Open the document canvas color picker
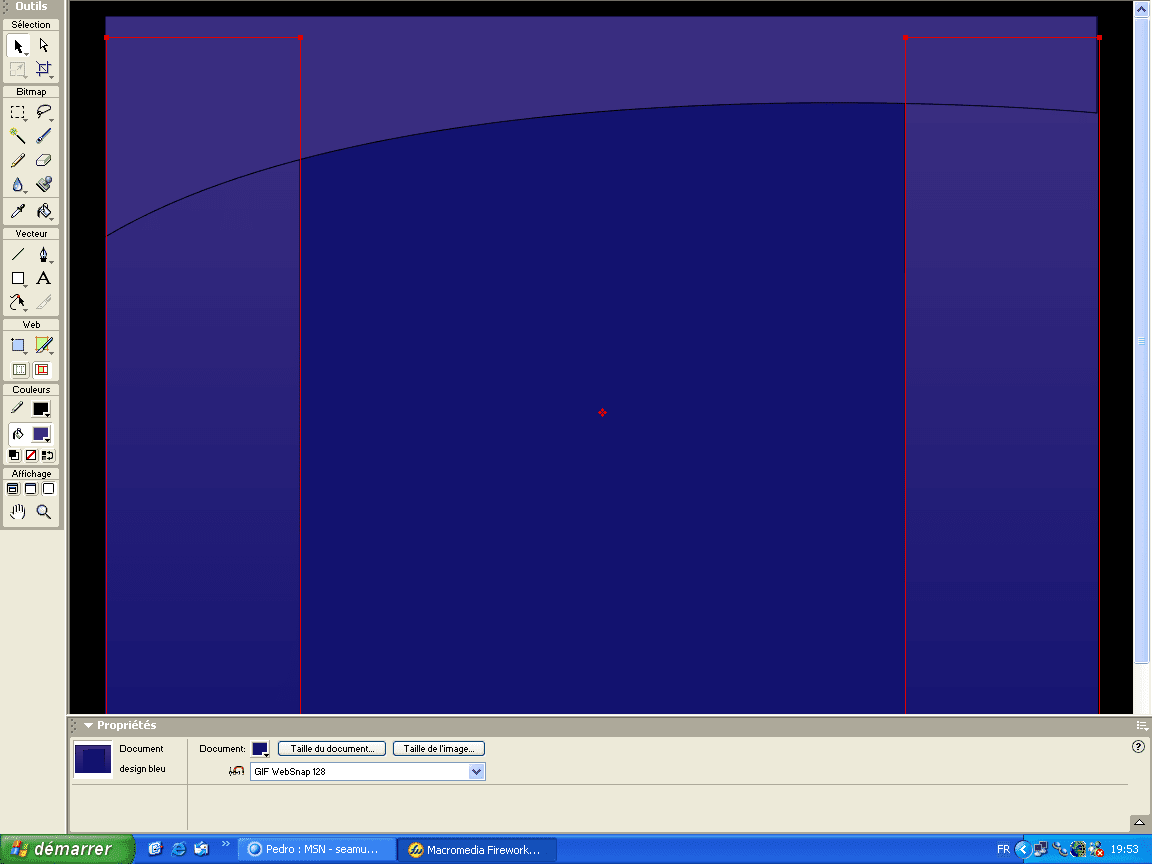Viewport: 1152px width, 864px height. coord(260,749)
